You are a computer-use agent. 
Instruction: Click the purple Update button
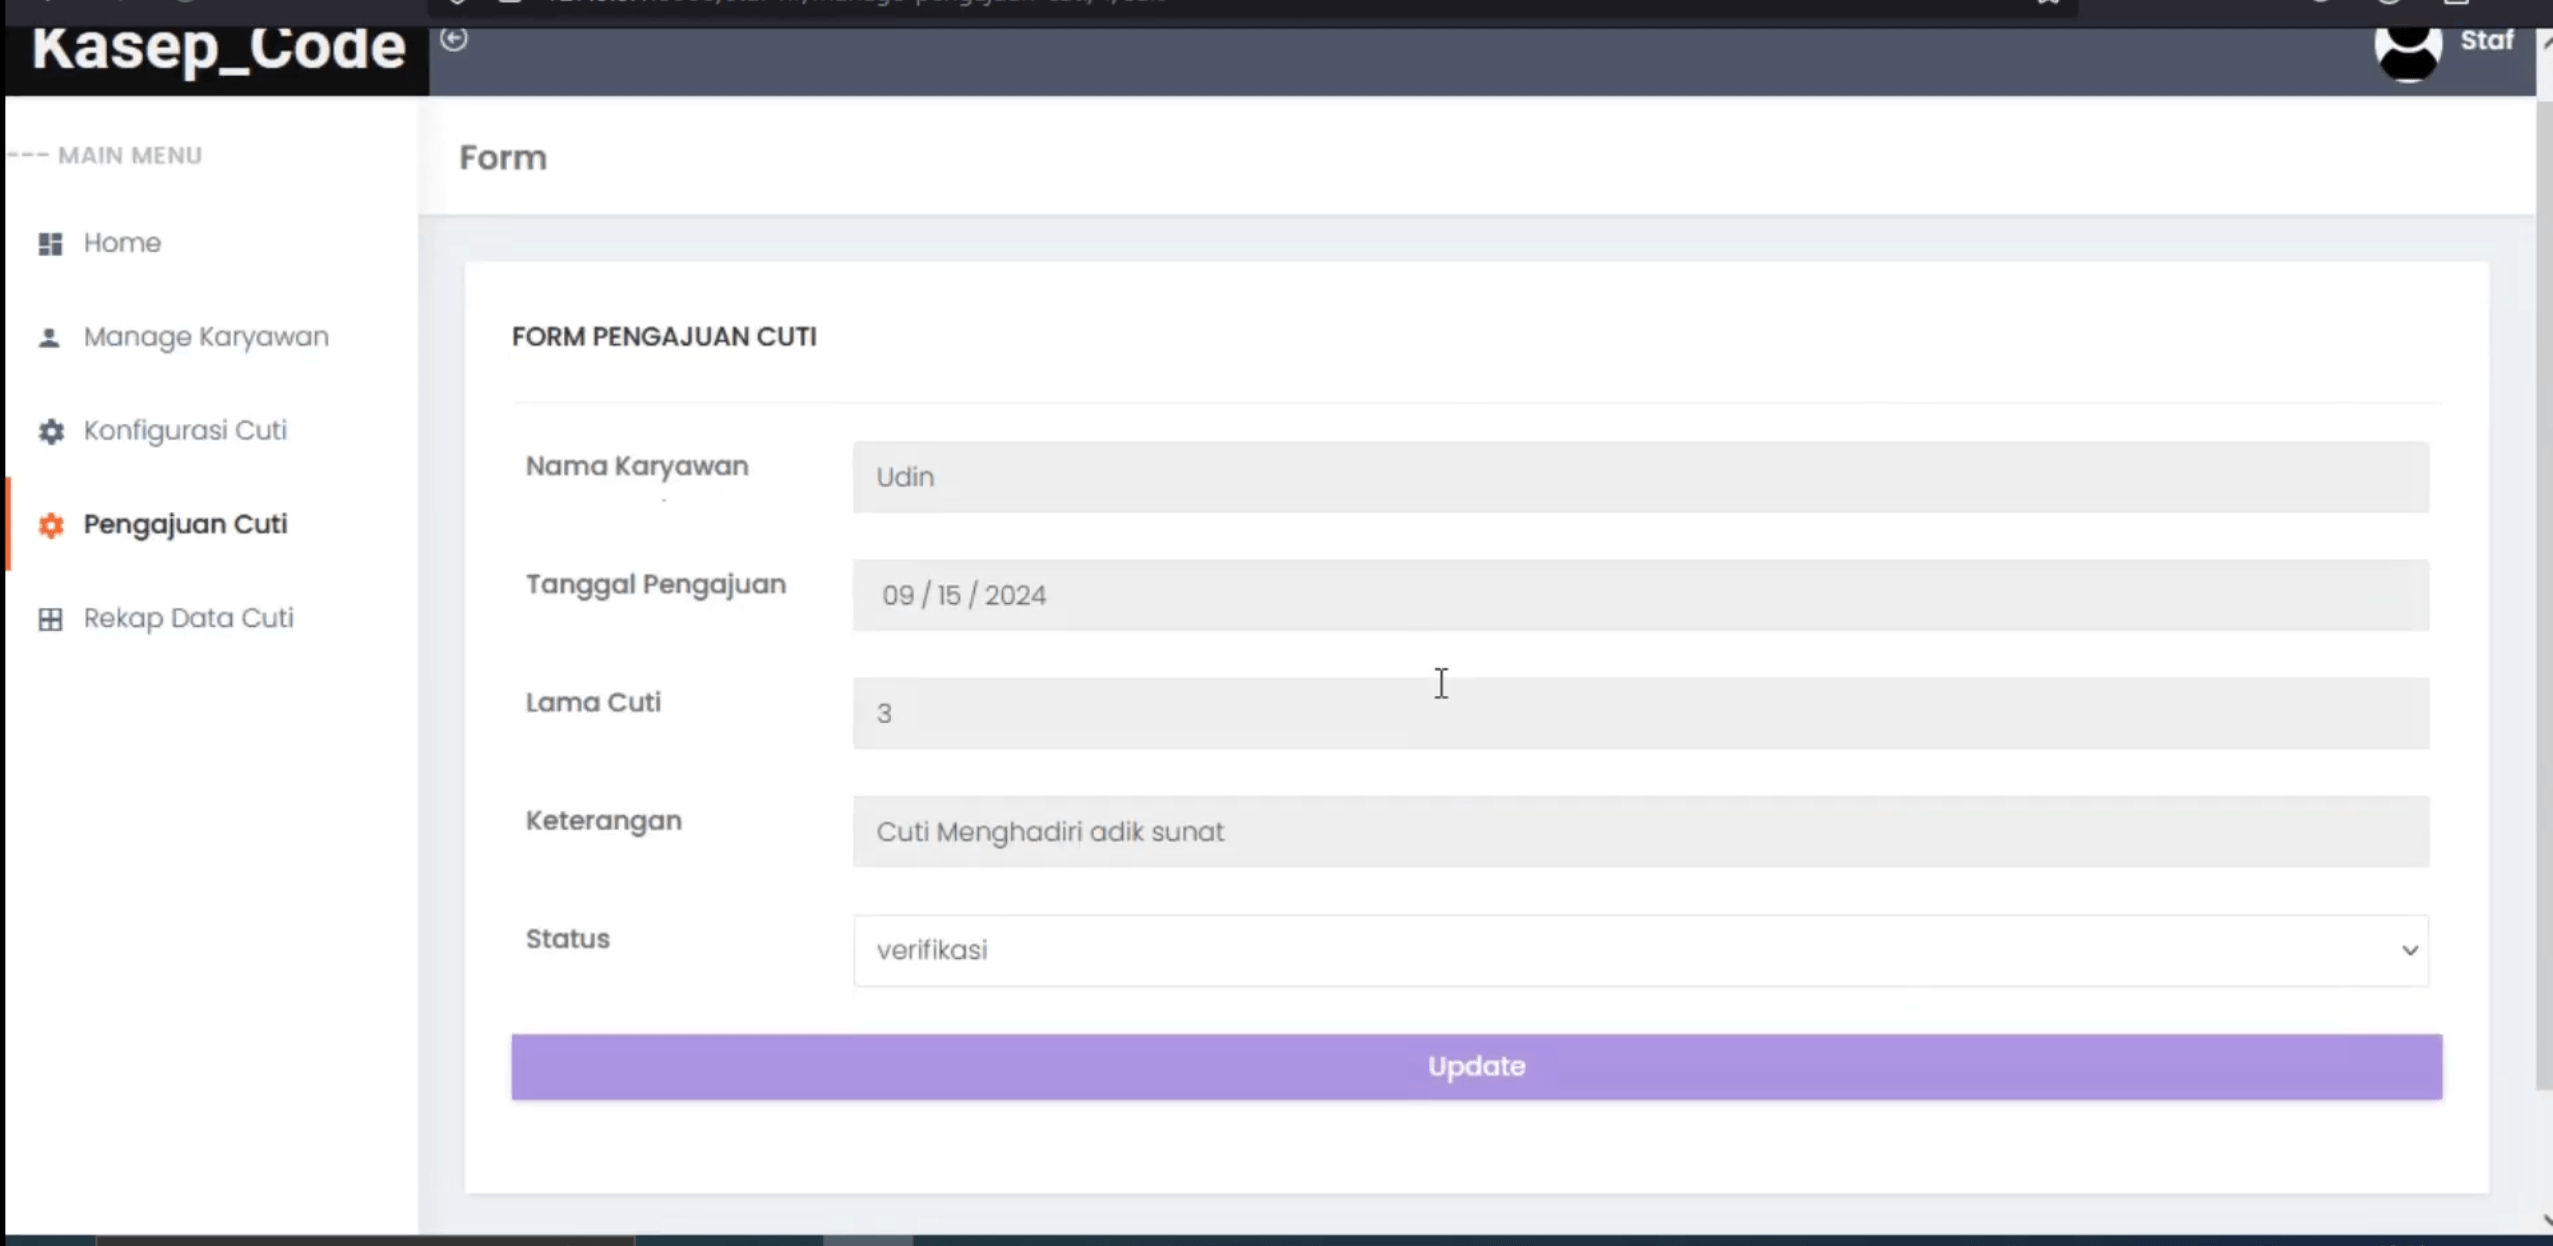pyautogui.click(x=1476, y=1067)
